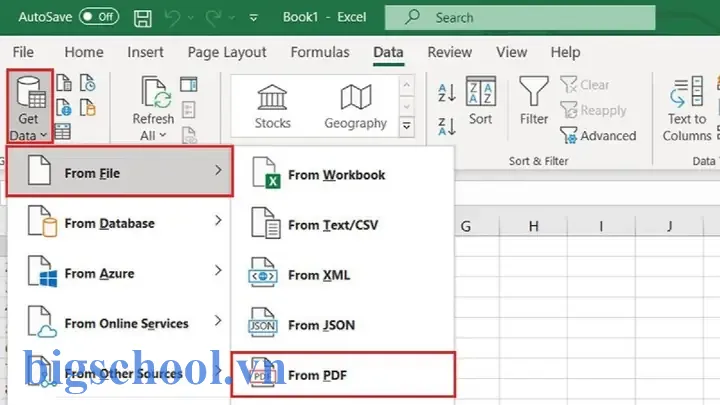This screenshot has width=720, height=405.
Task: Expand the From File submenu
Action: [120, 171]
